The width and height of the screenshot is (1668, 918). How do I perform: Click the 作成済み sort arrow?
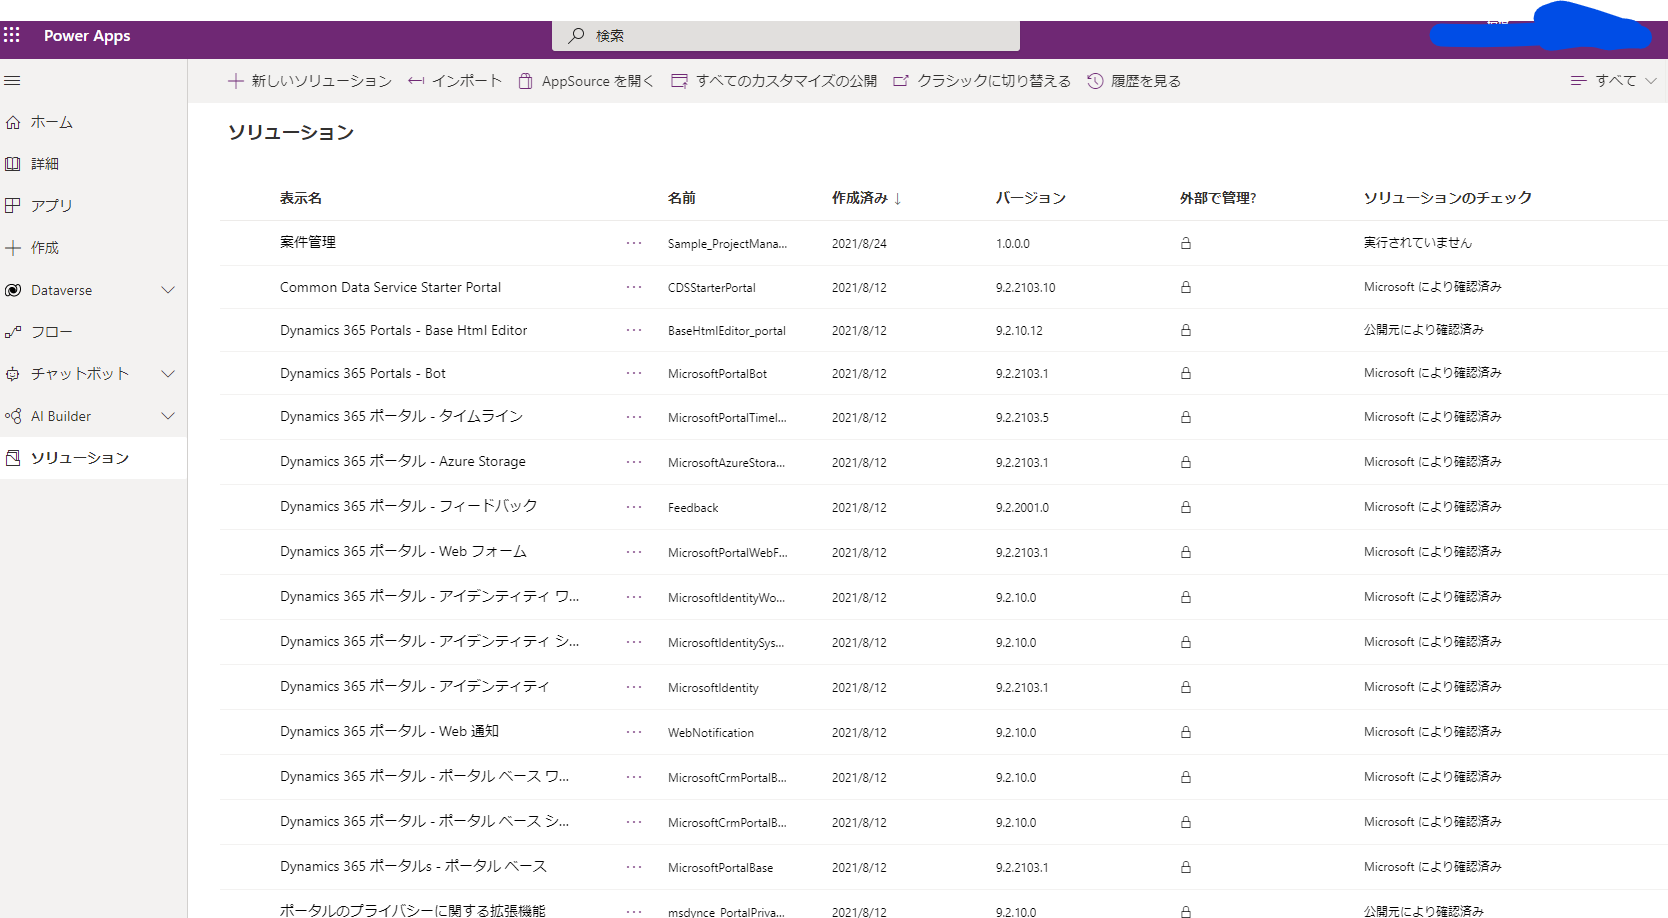(x=898, y=199)
